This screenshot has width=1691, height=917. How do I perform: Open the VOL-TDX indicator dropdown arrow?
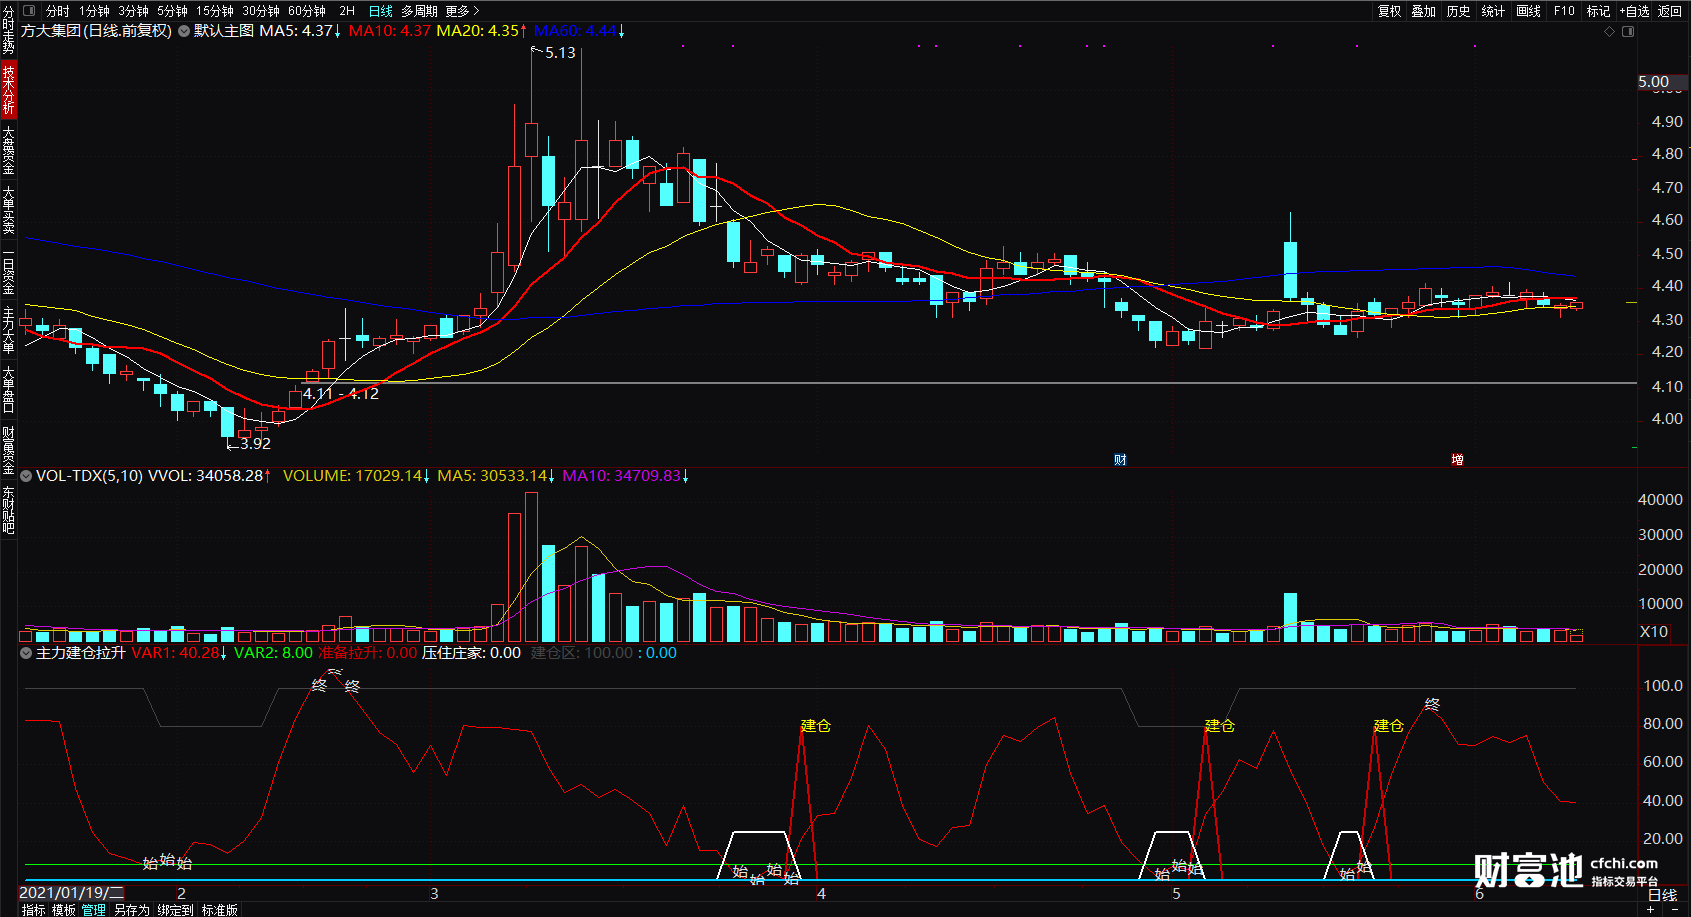click(27, 476)
